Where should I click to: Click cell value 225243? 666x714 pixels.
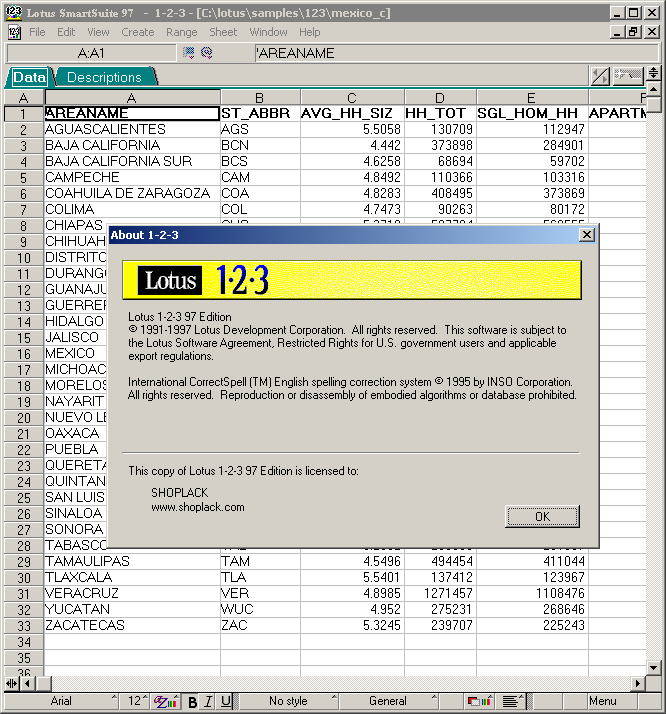coord(532,625)
